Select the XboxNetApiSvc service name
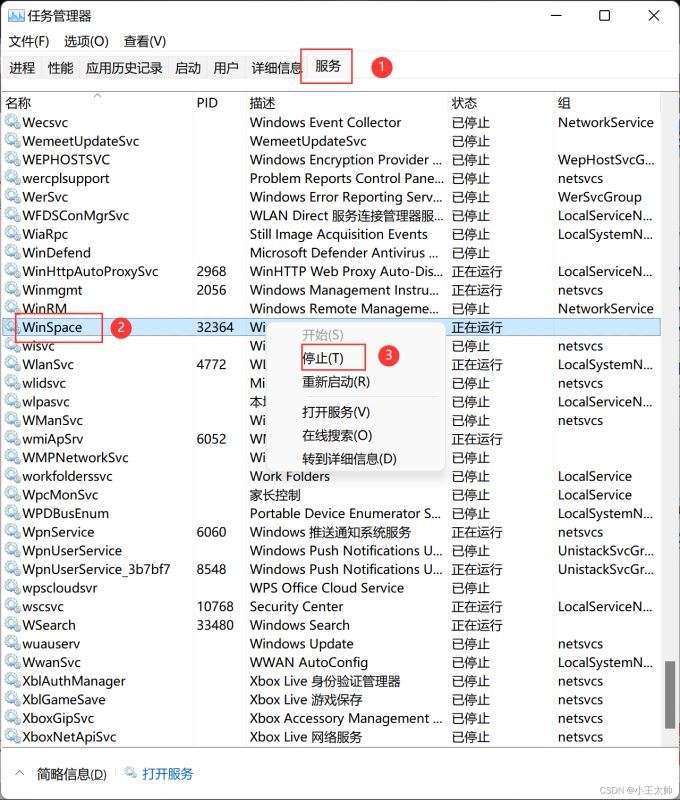 pos(69,737)
